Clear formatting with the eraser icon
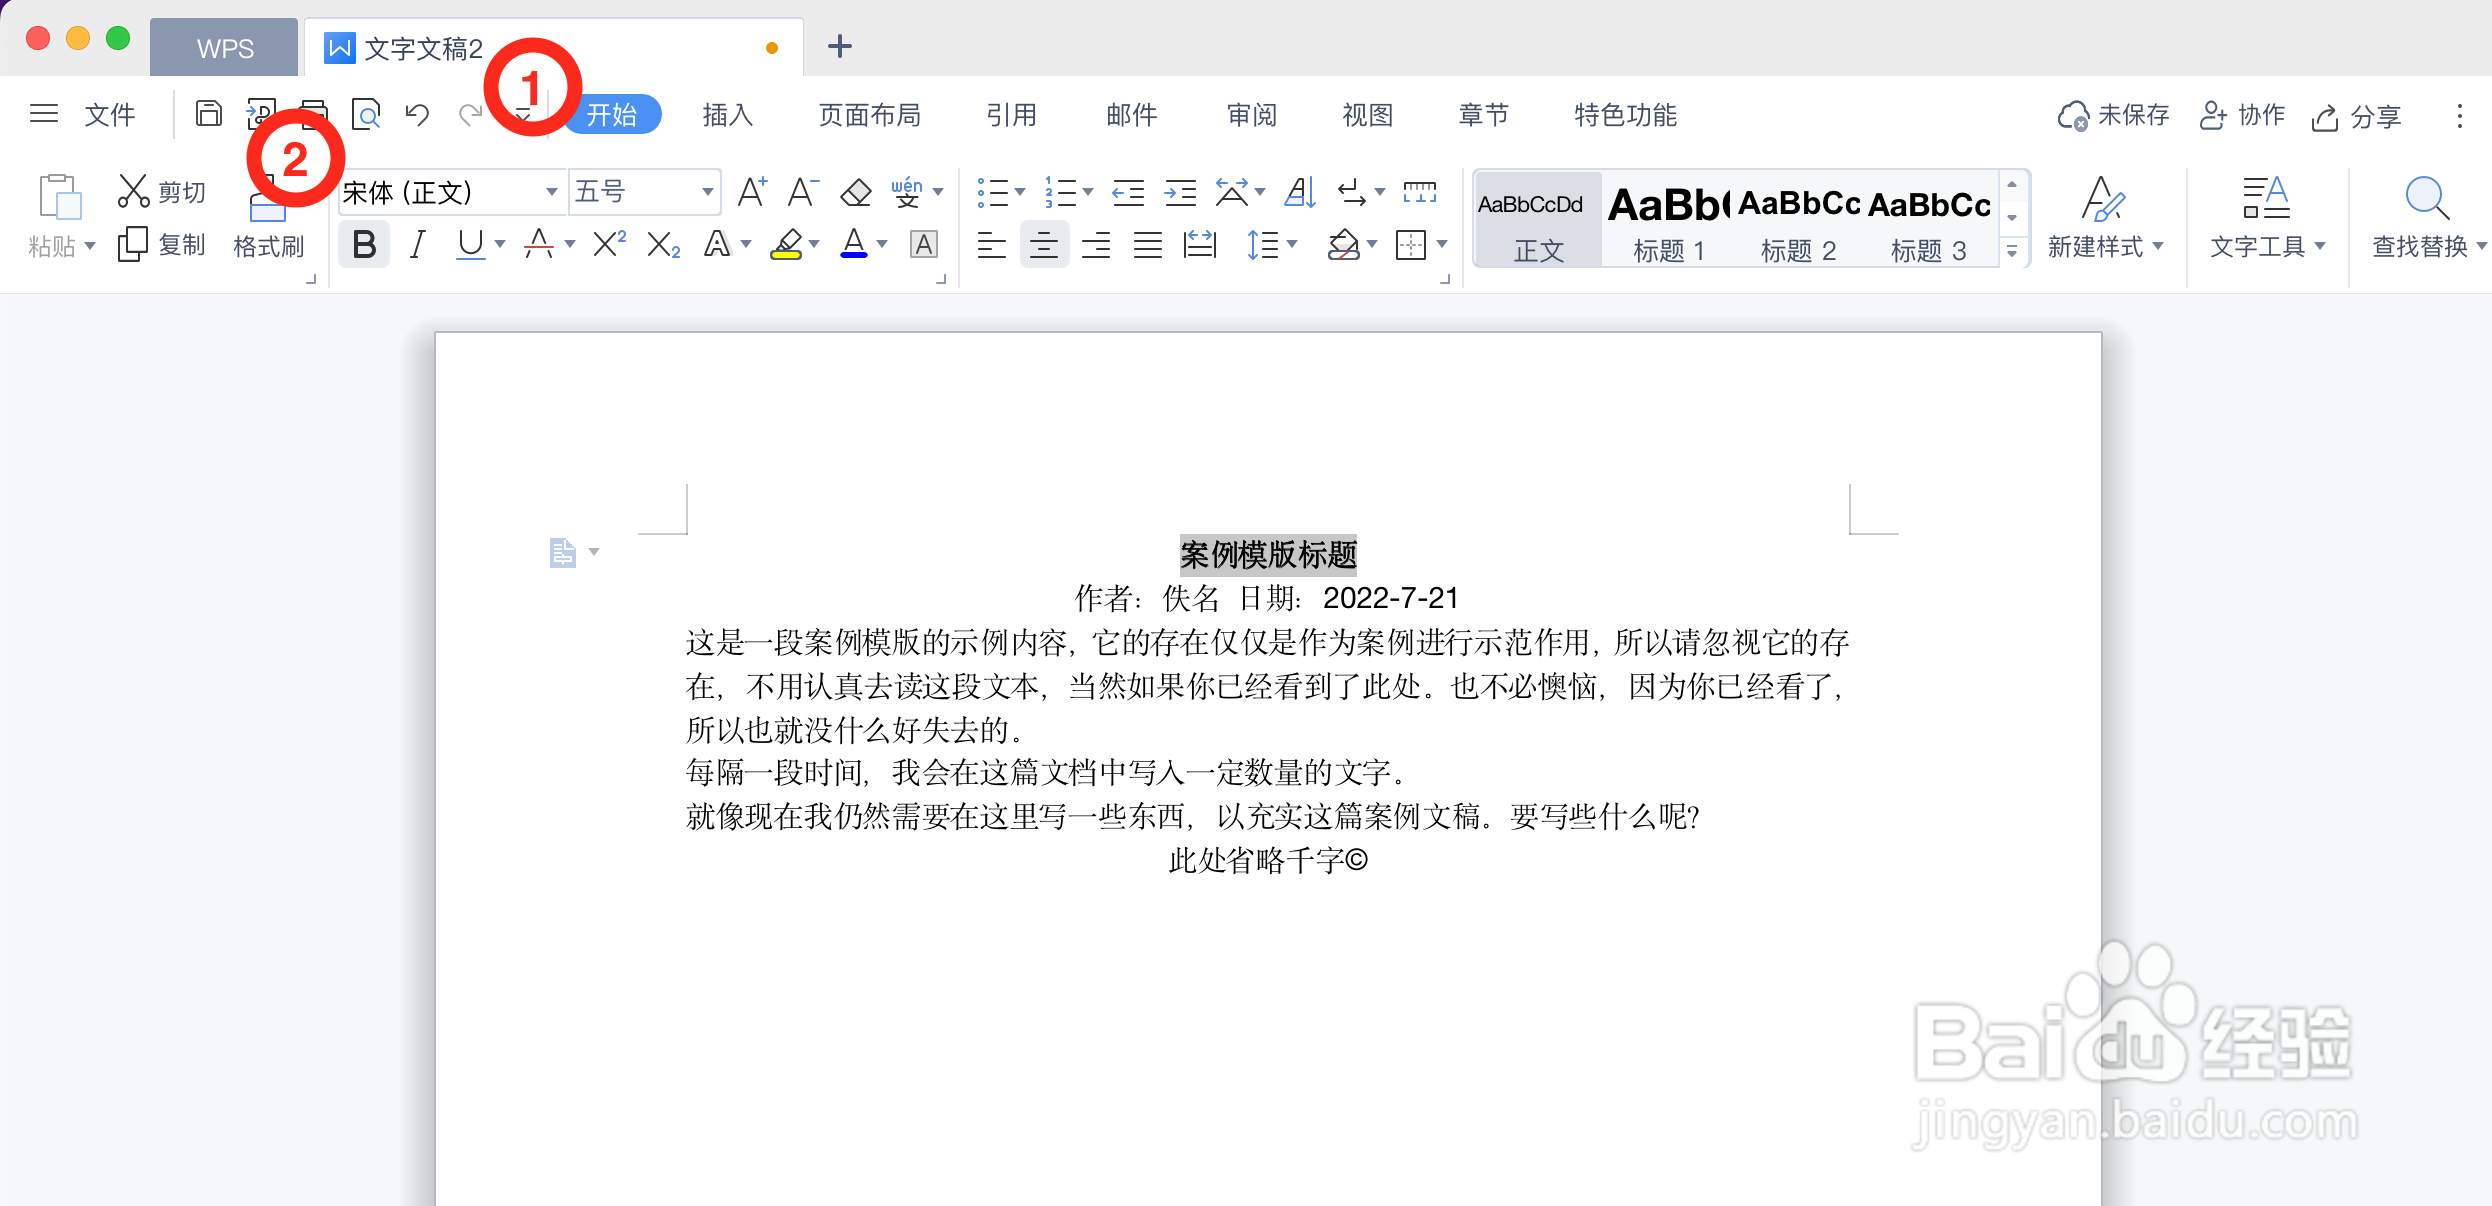The image size is (2492, 1206). click(856, 191)
